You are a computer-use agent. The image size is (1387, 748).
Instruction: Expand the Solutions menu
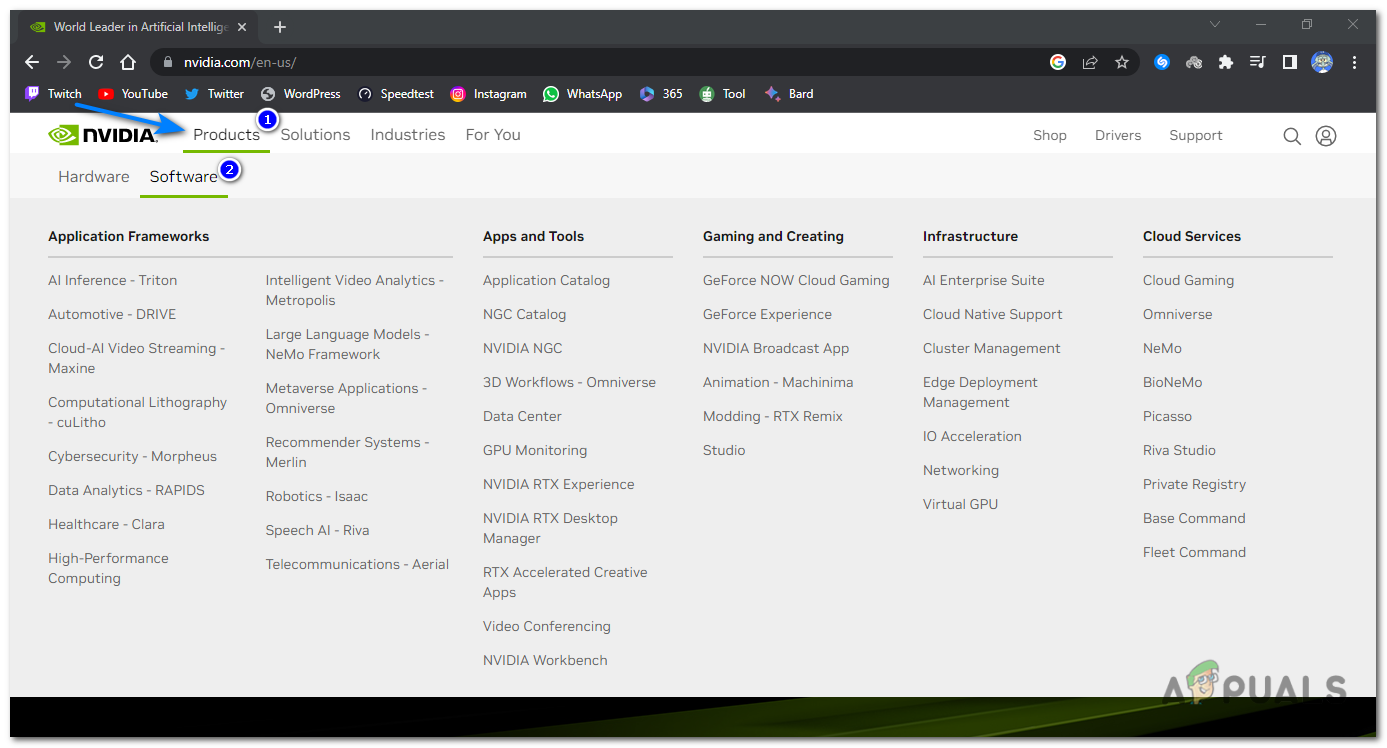(315, 134)
